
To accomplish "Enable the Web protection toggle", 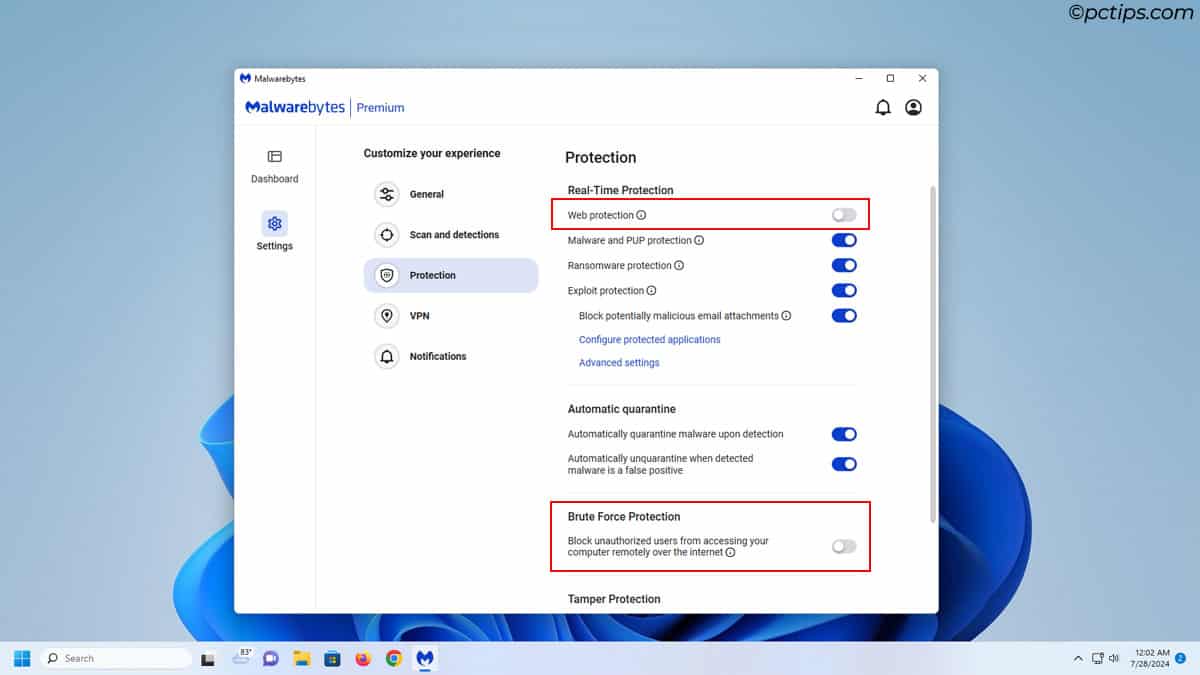I will [x=843, y=214].
